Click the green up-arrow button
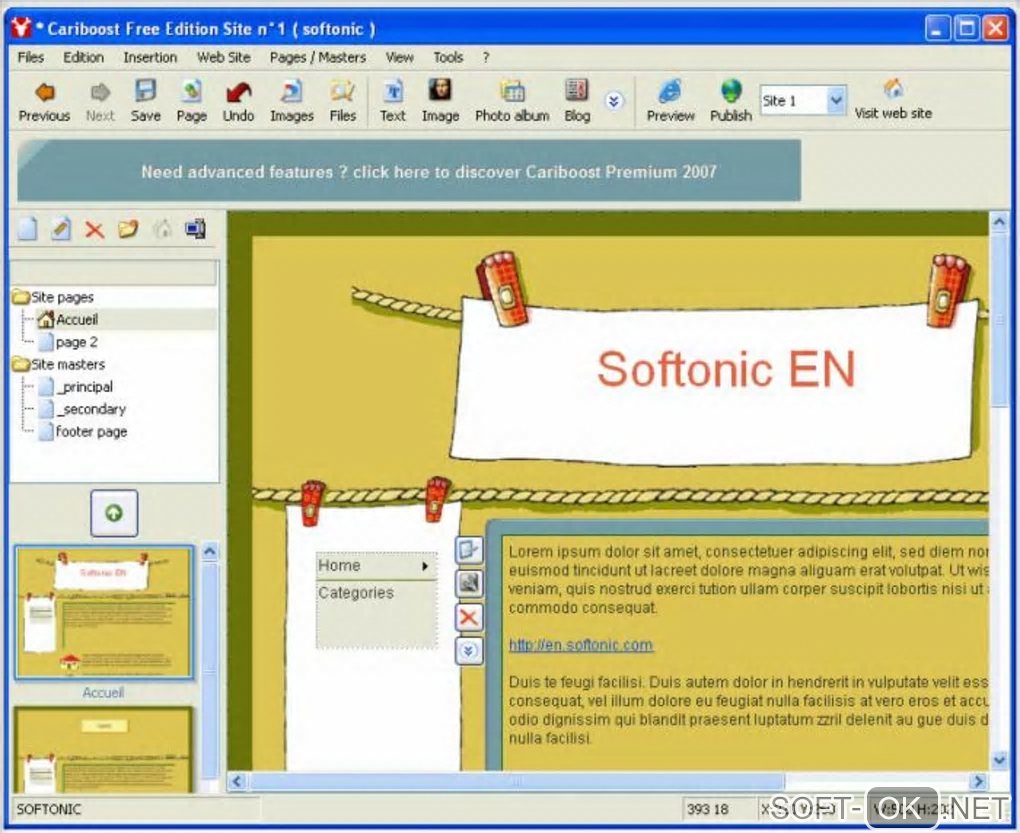1020x833 pixels. 114,513
